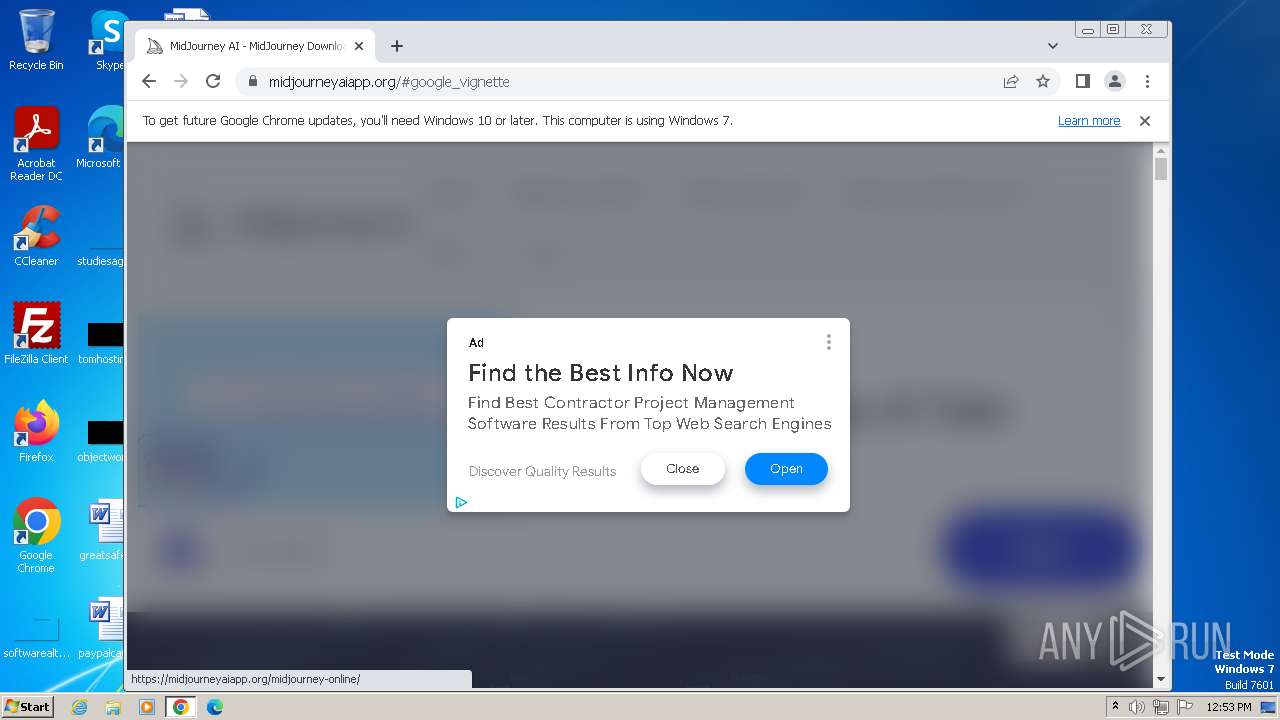Viewport: 1280px width, 720px height.
Task: Dismiss the Chrome update infobar
Action: point(1145,121)
